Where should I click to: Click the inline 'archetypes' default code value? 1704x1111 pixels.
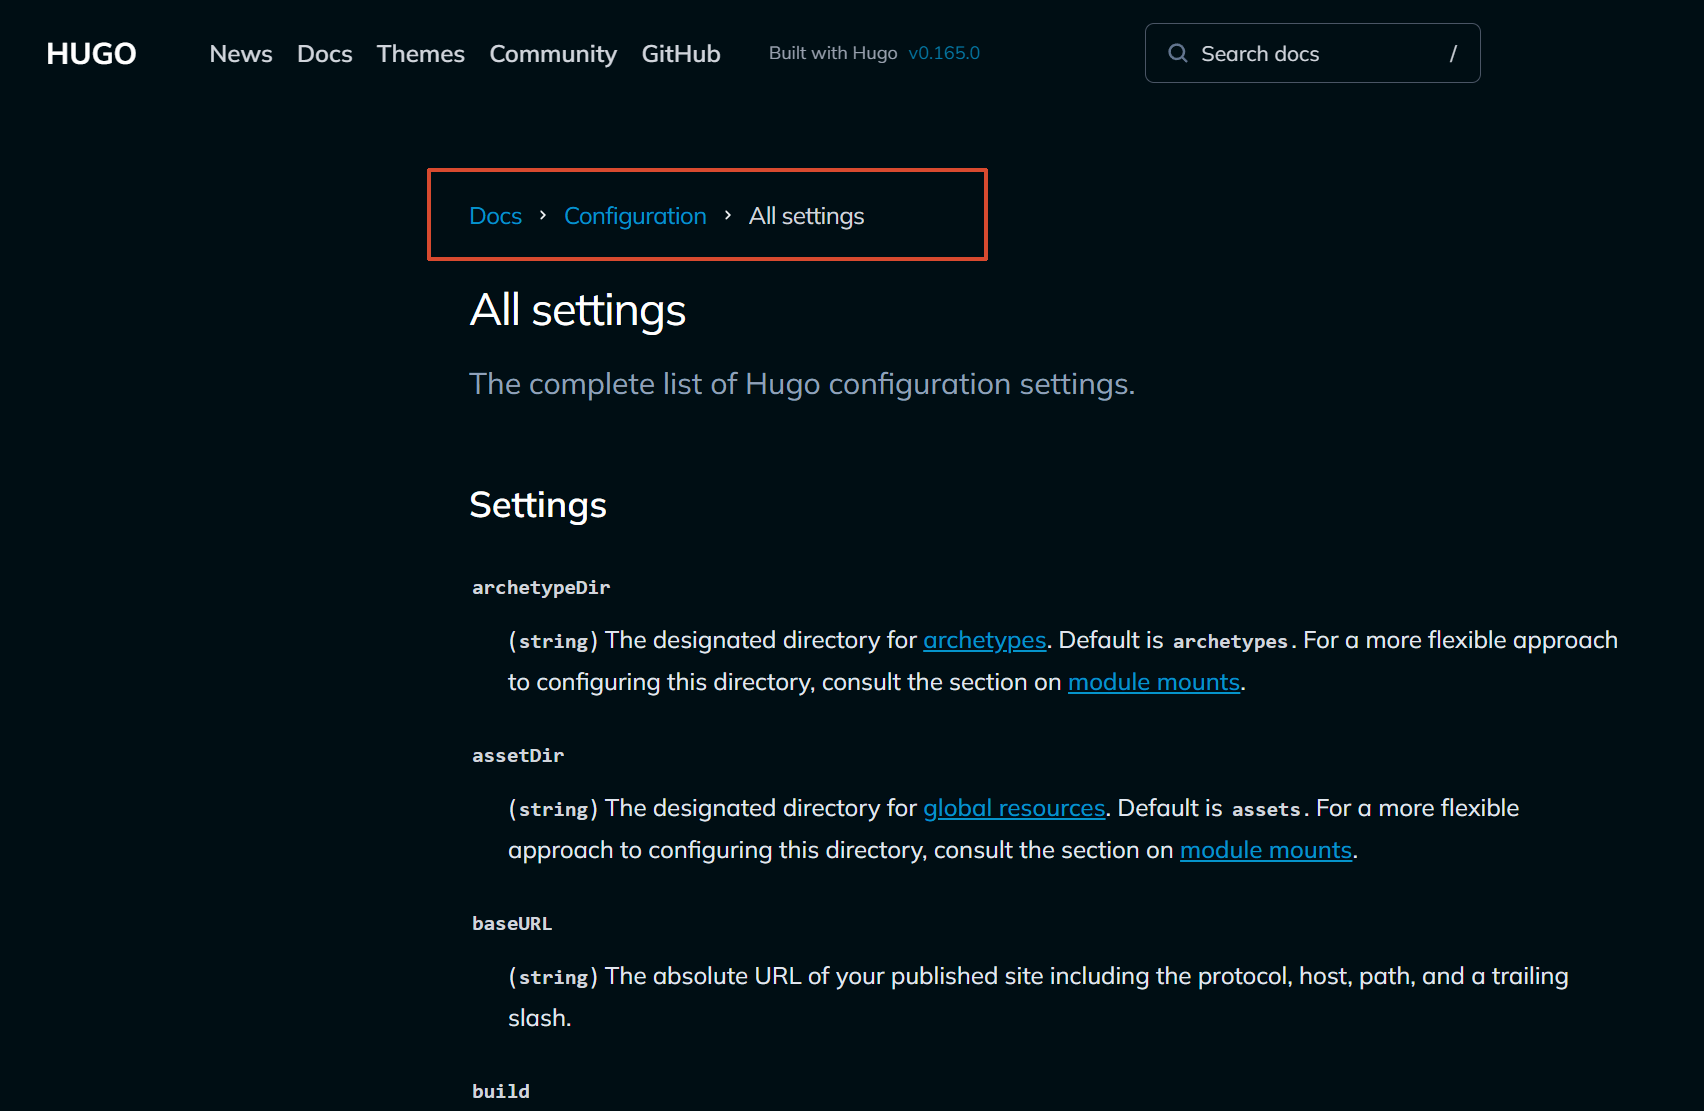(x=1231, y=641)
